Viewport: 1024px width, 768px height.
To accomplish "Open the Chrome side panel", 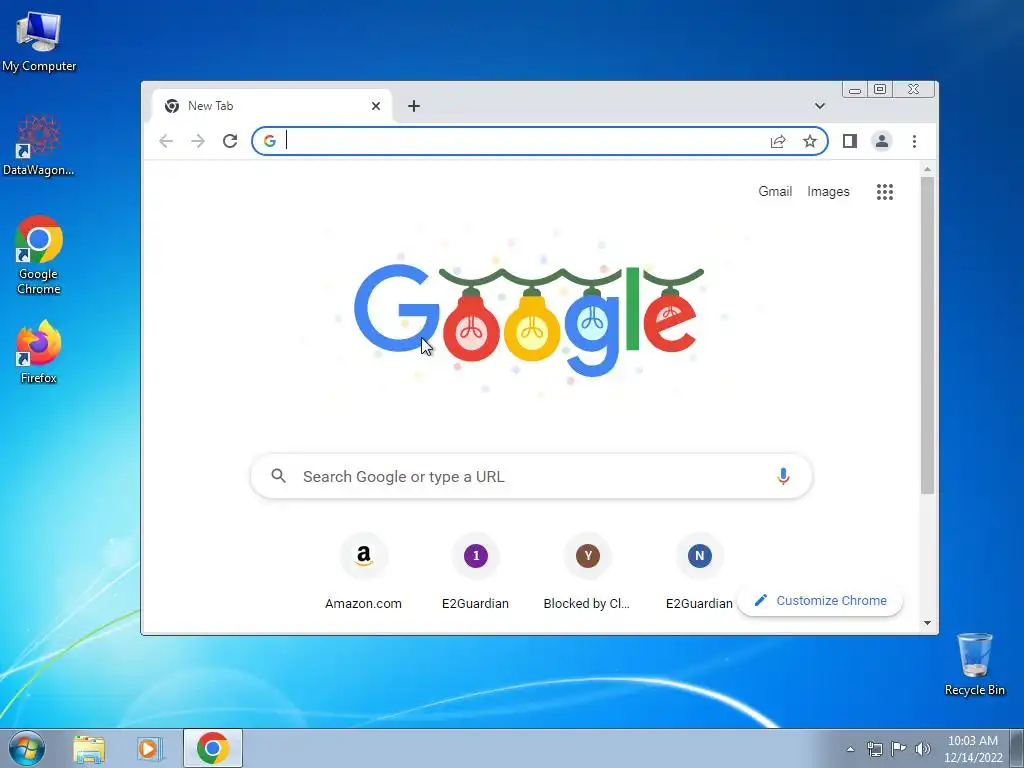I will [x=850, y=141].
